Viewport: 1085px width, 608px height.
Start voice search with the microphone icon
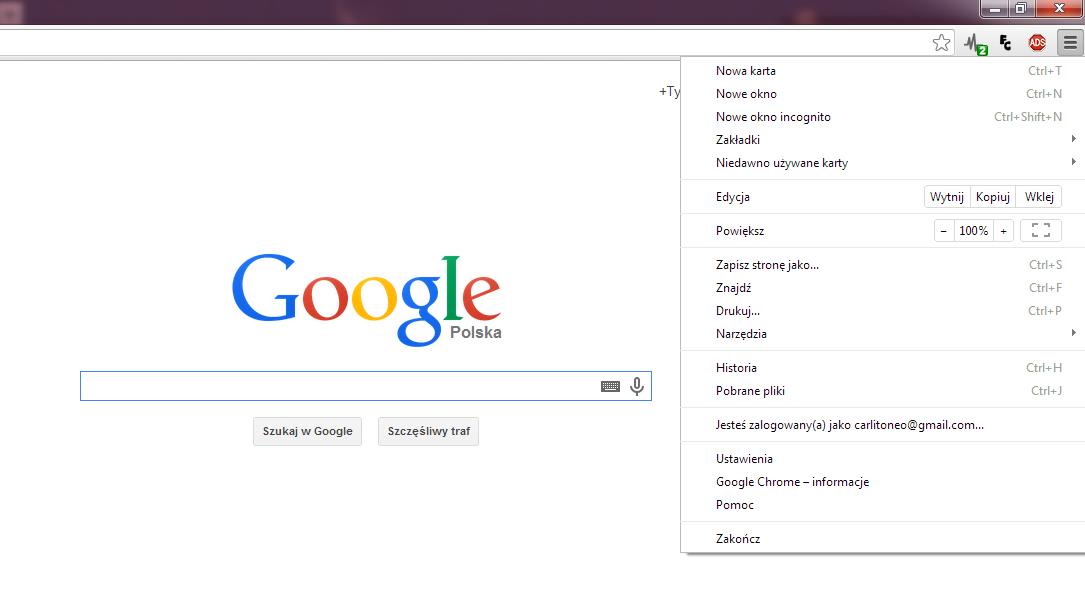click(x=637, y=386)
